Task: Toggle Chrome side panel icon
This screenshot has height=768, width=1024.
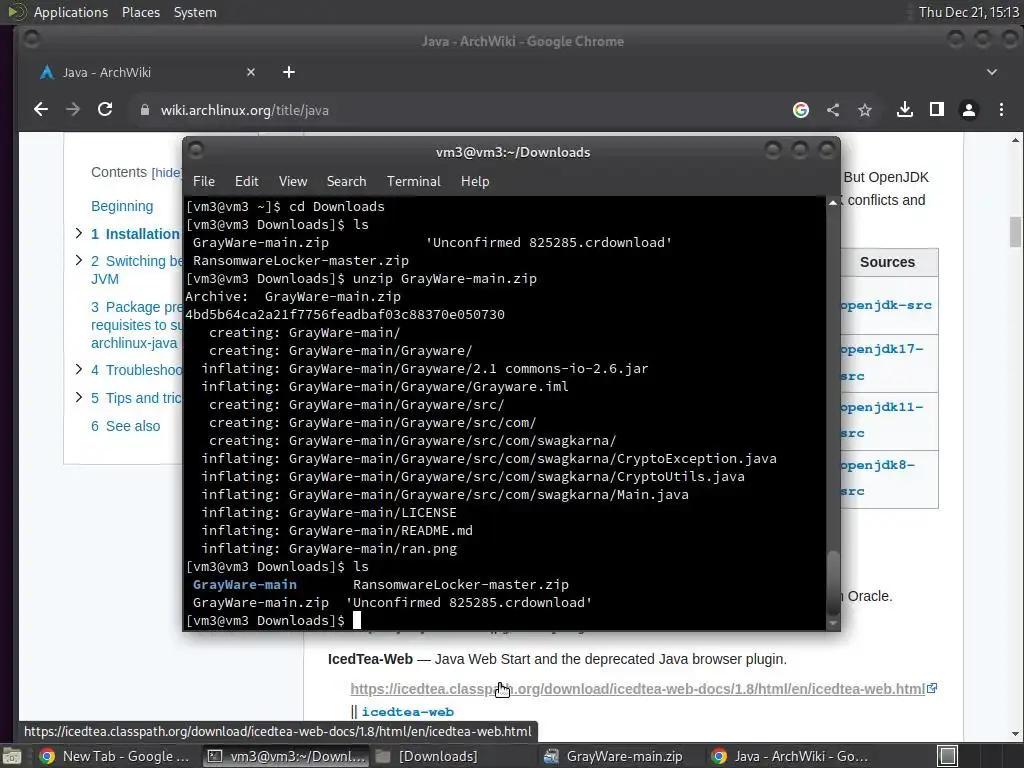Action: tap(936, 110)
